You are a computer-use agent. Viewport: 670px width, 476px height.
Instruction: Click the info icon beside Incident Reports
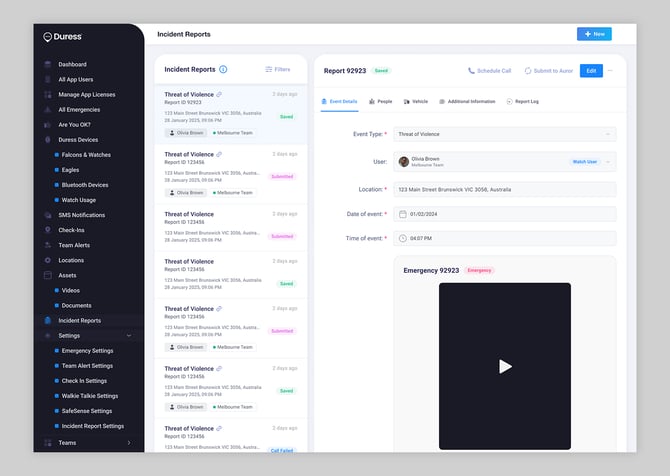(223, 69)
